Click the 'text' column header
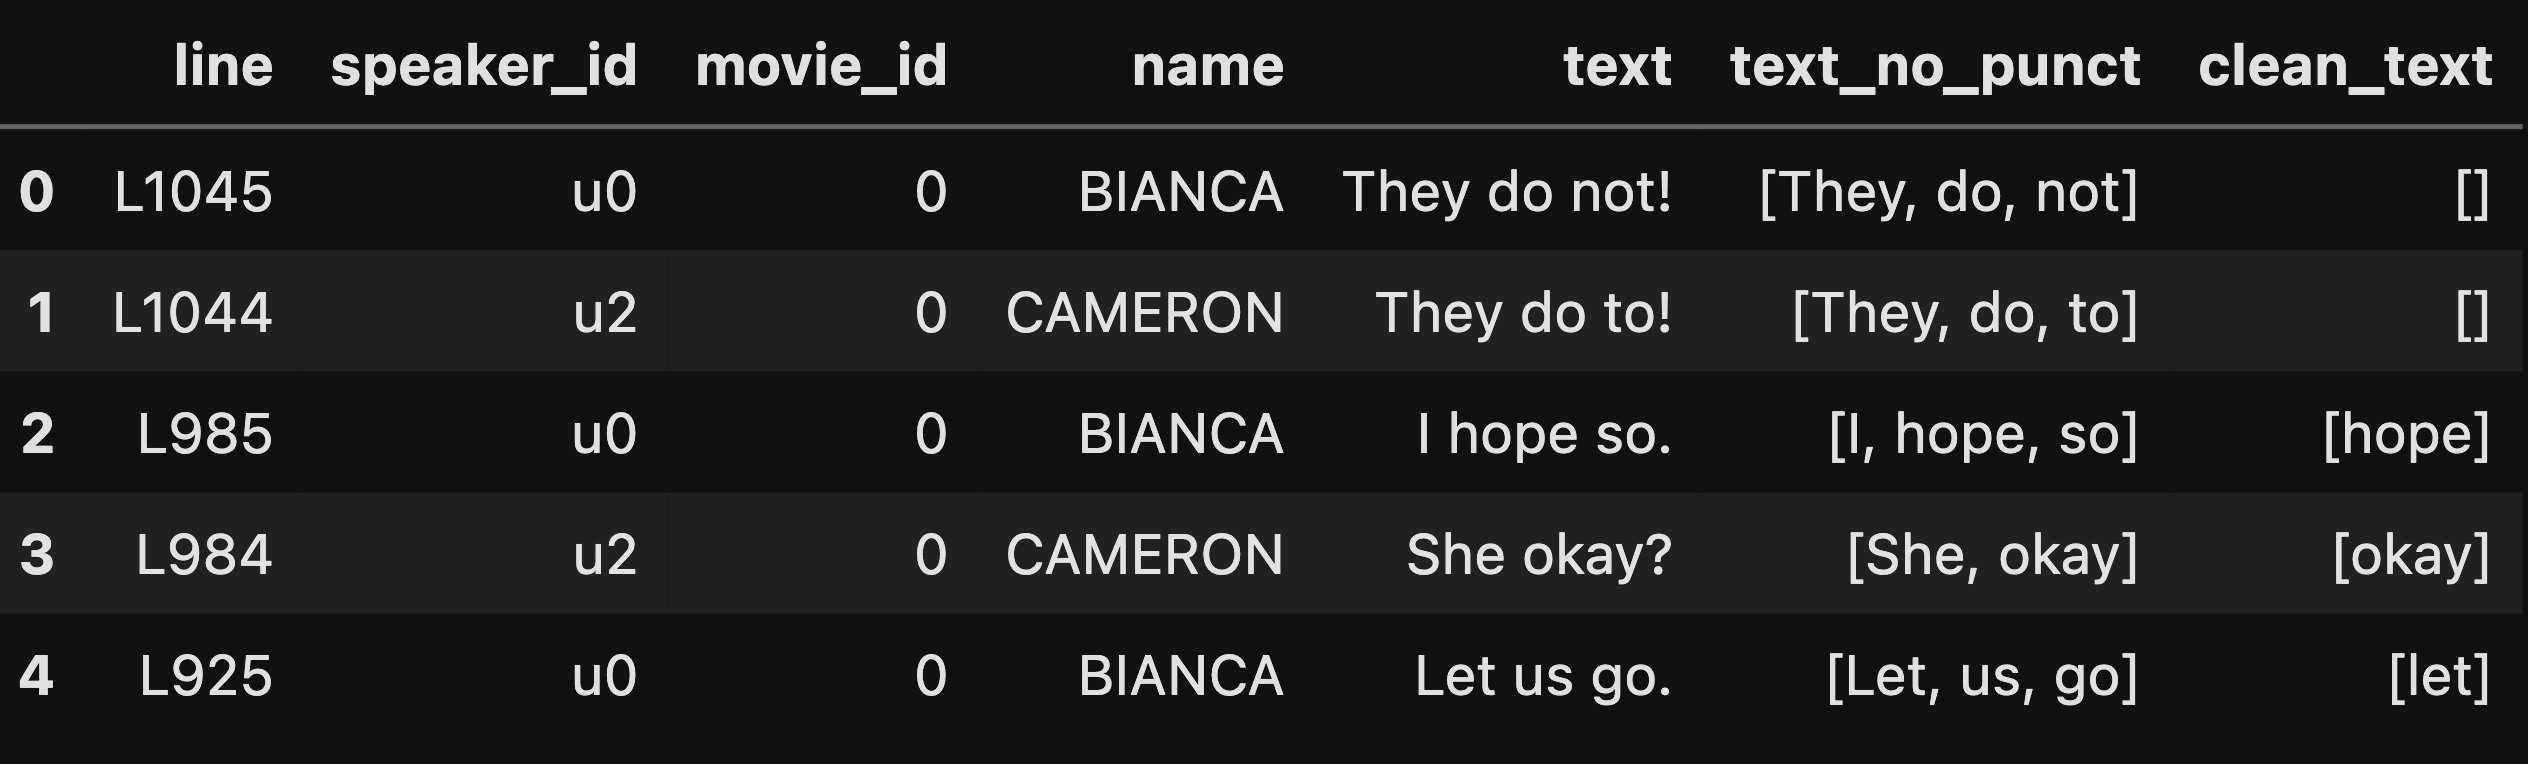 [x=1616, y=66]
